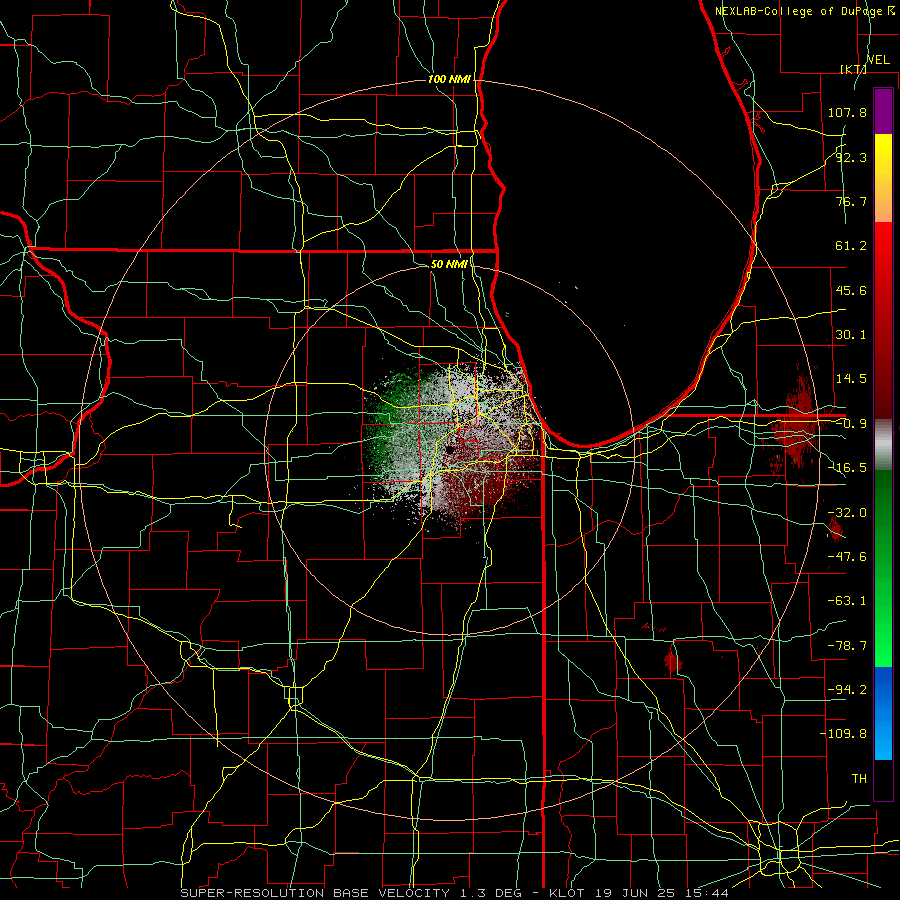This screenshot has width=900, height=900.
Task: Select the -94.2 velocity scale label
Action: pos(847,689)
